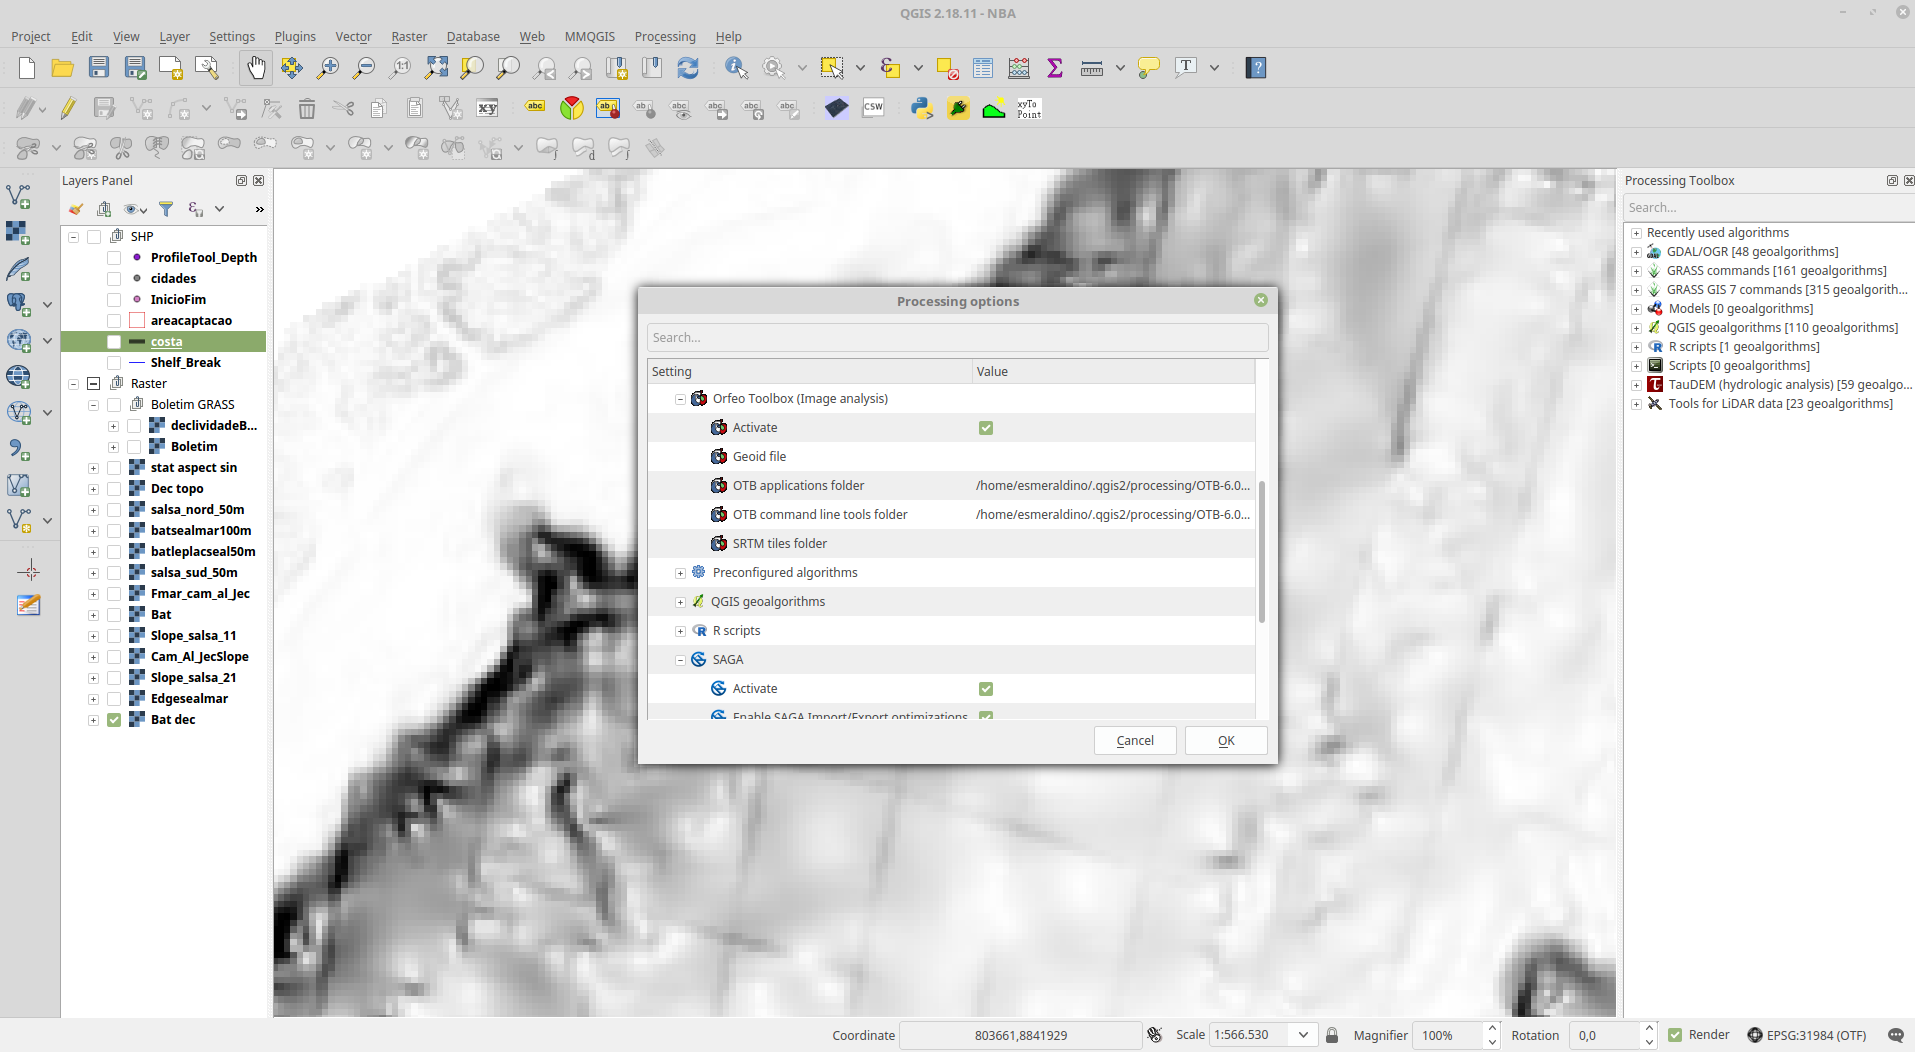Image resolution: width=1915 pixels, height=1052 pixels.
Task: Collapse the Orfeo Toolbox settings group
Action: click(680, 399)
